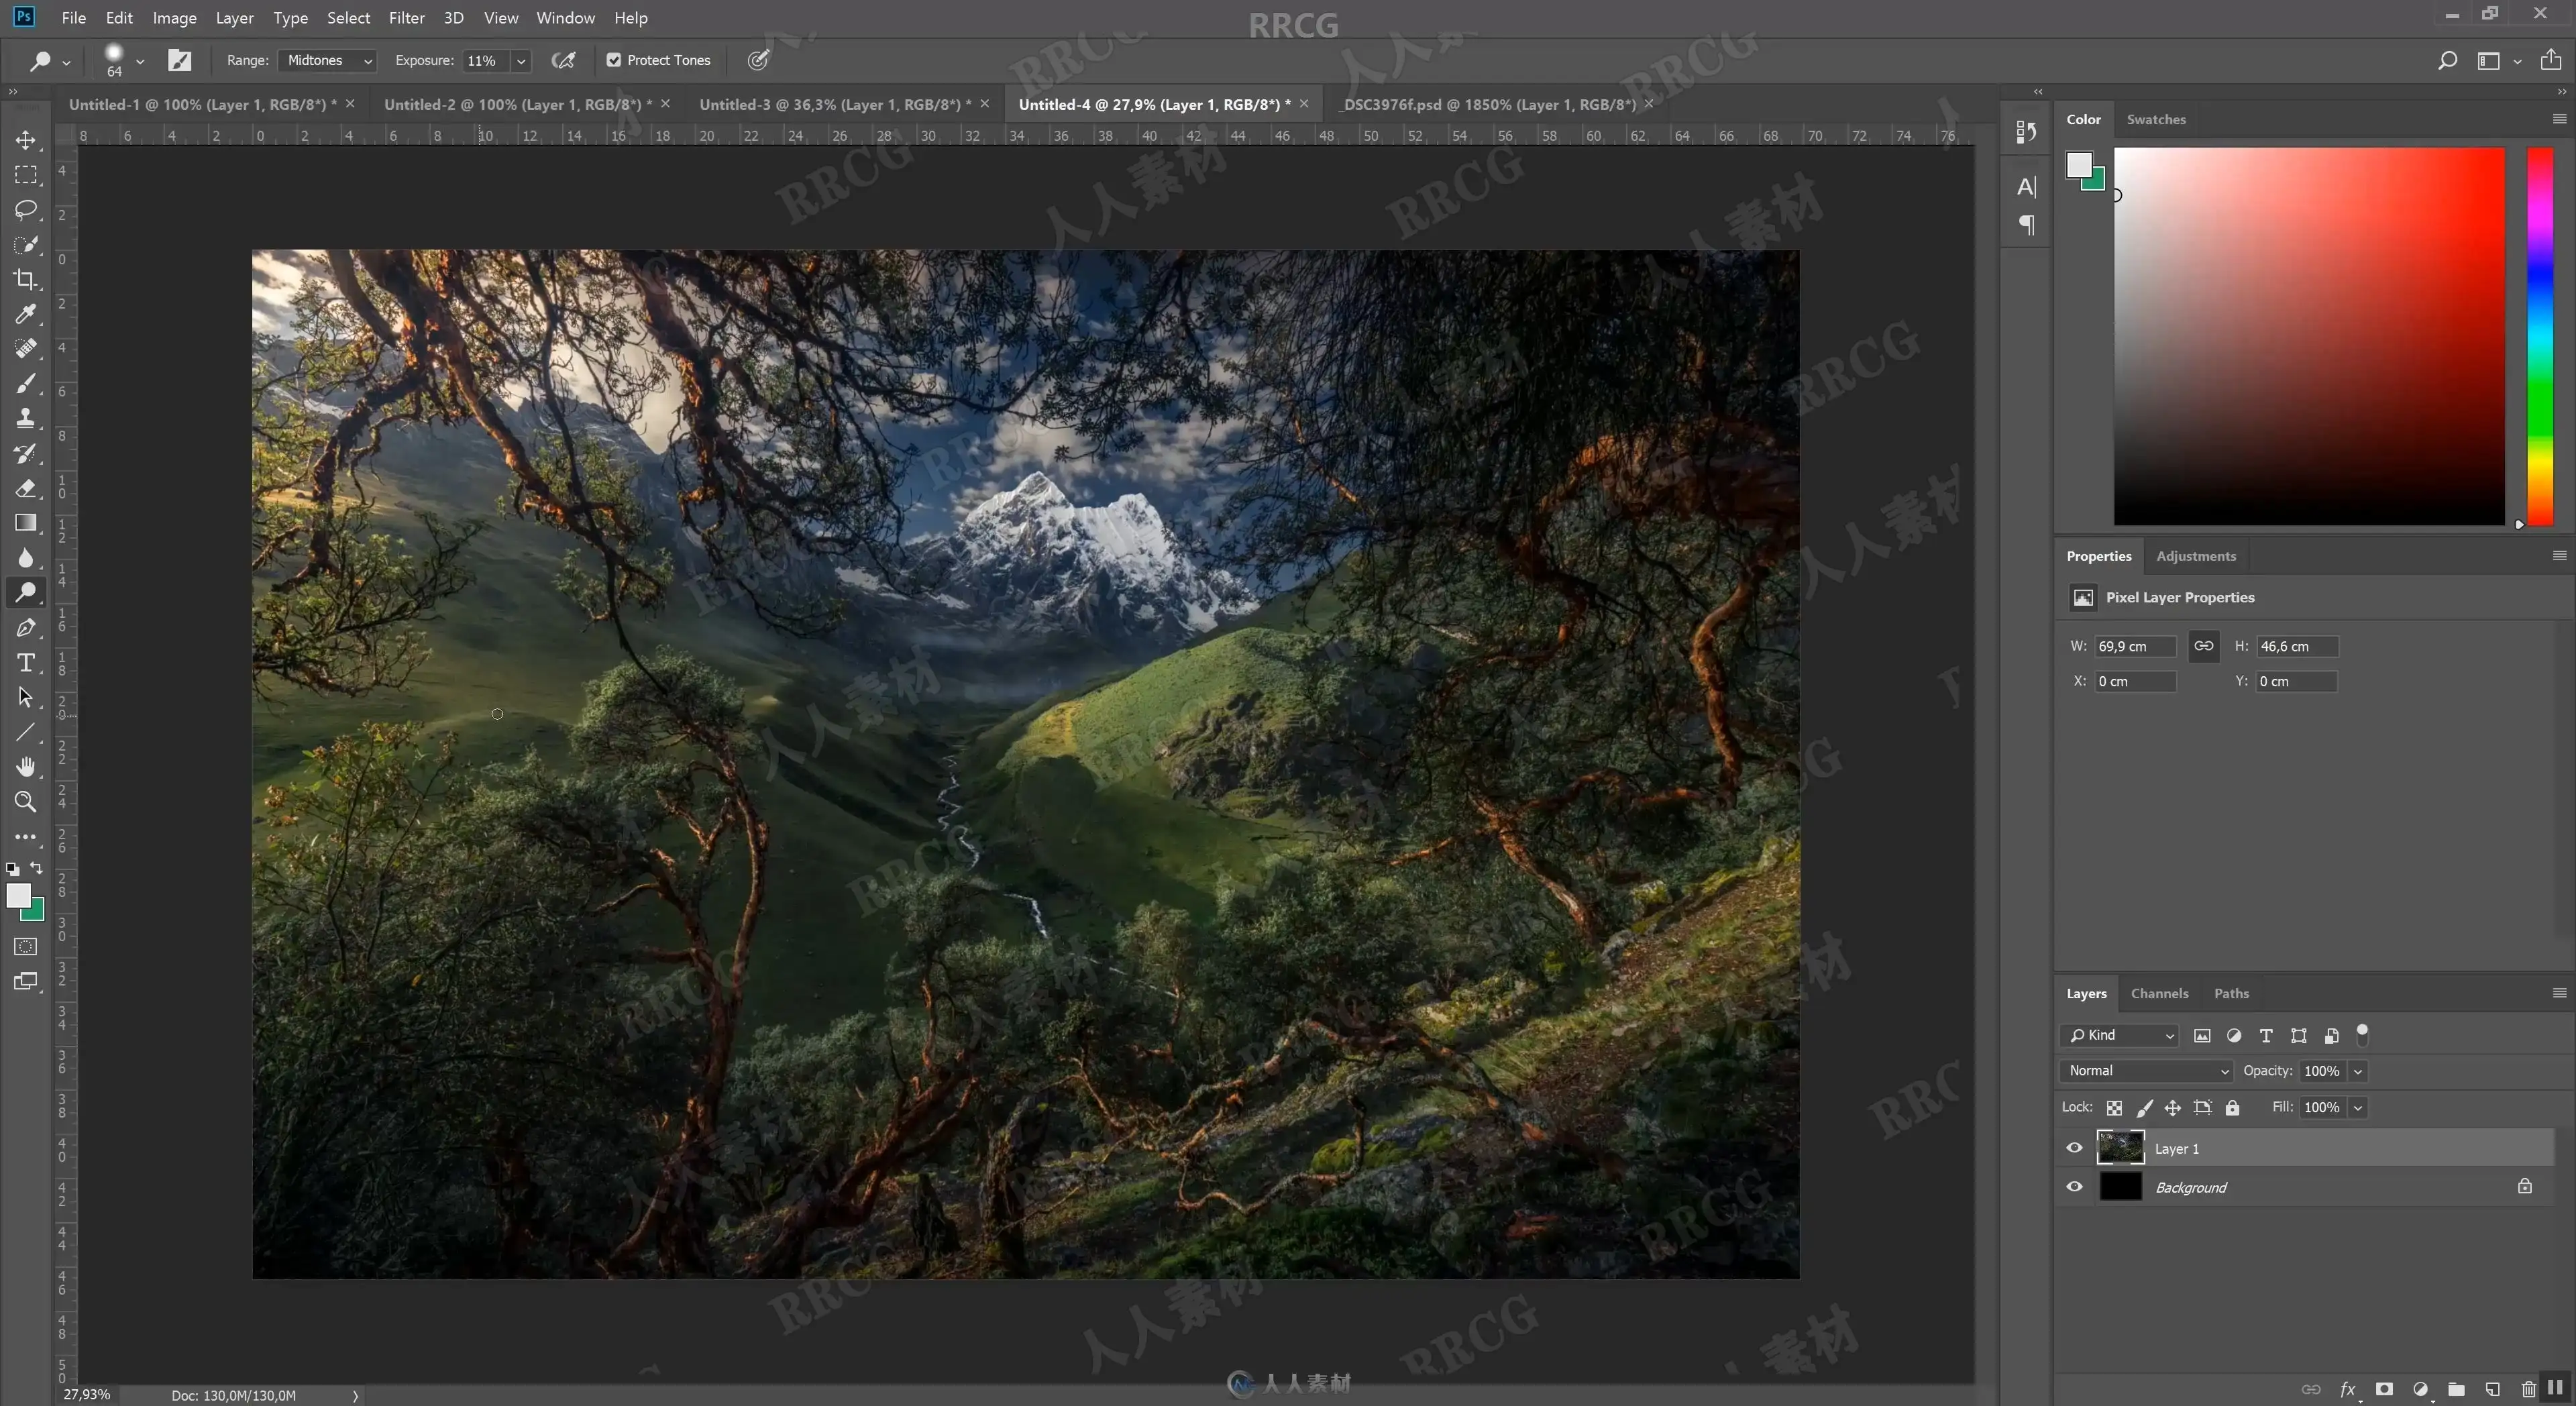Open the Normal blend mode dropdown
Image resolution: width=2576 pixels, height=1406 pixels.
(x=2146, y=1071)
